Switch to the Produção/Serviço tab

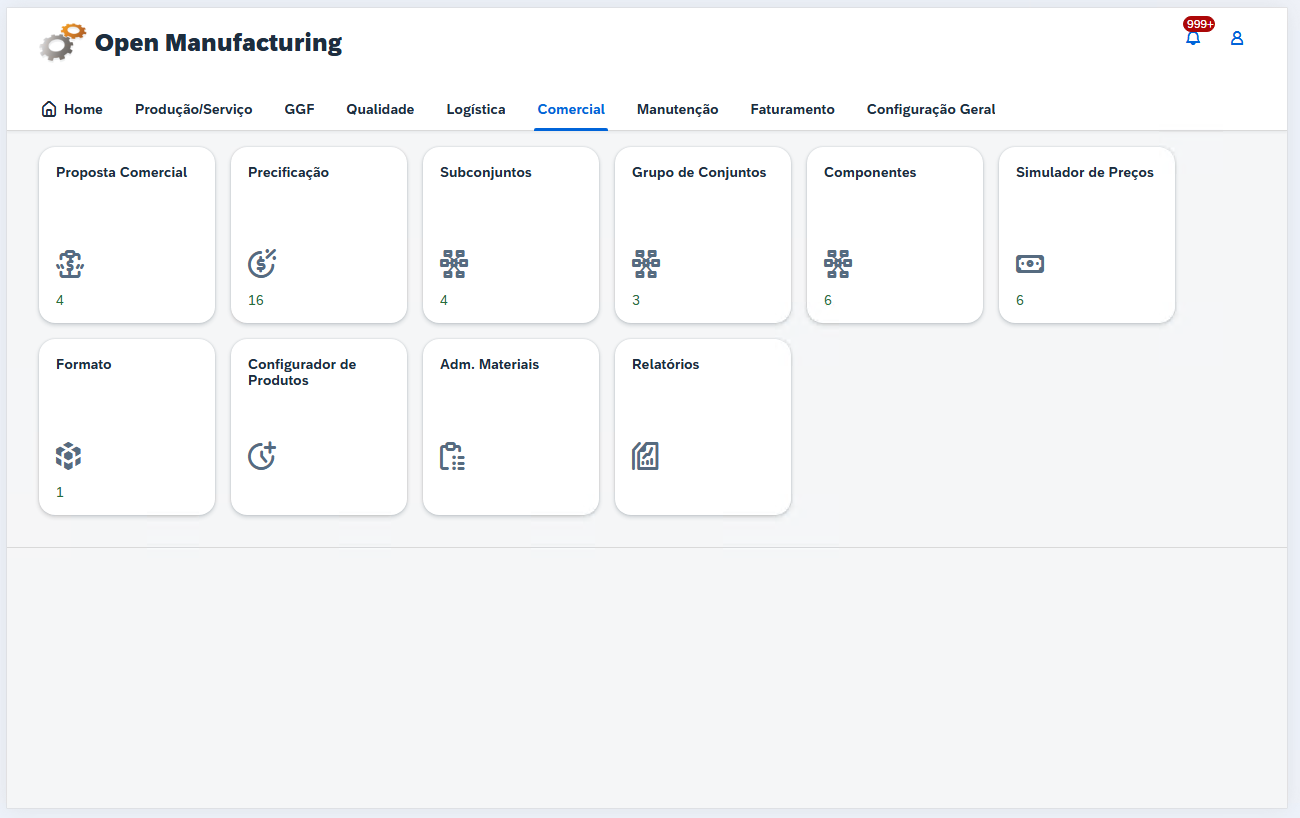pyautogui.click(x=193, y=109)
